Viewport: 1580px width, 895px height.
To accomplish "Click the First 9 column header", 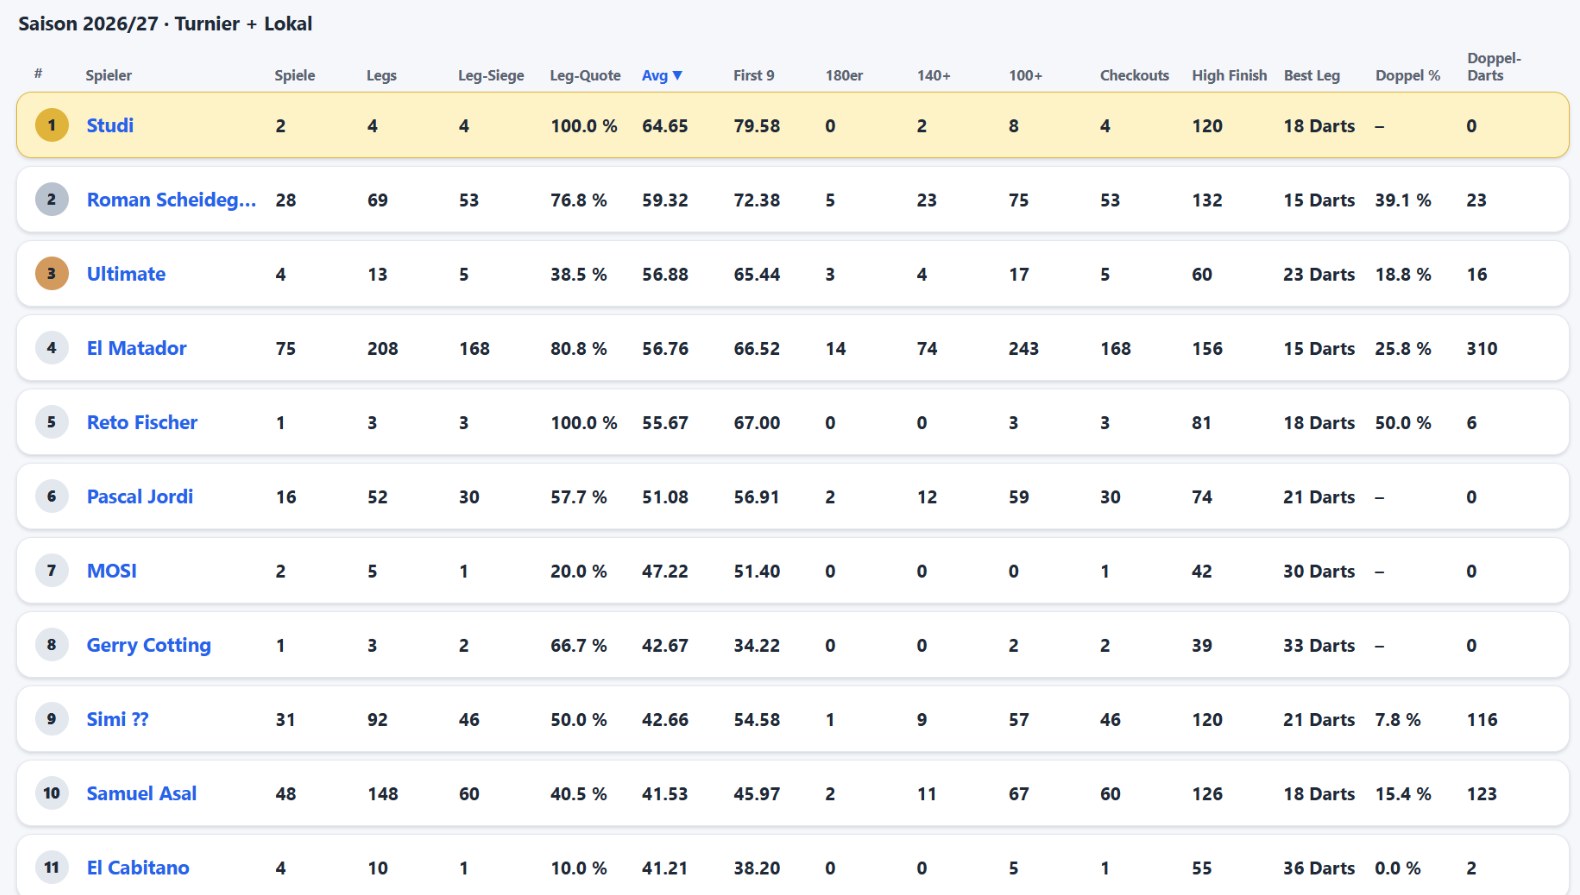I will (754, 75).
